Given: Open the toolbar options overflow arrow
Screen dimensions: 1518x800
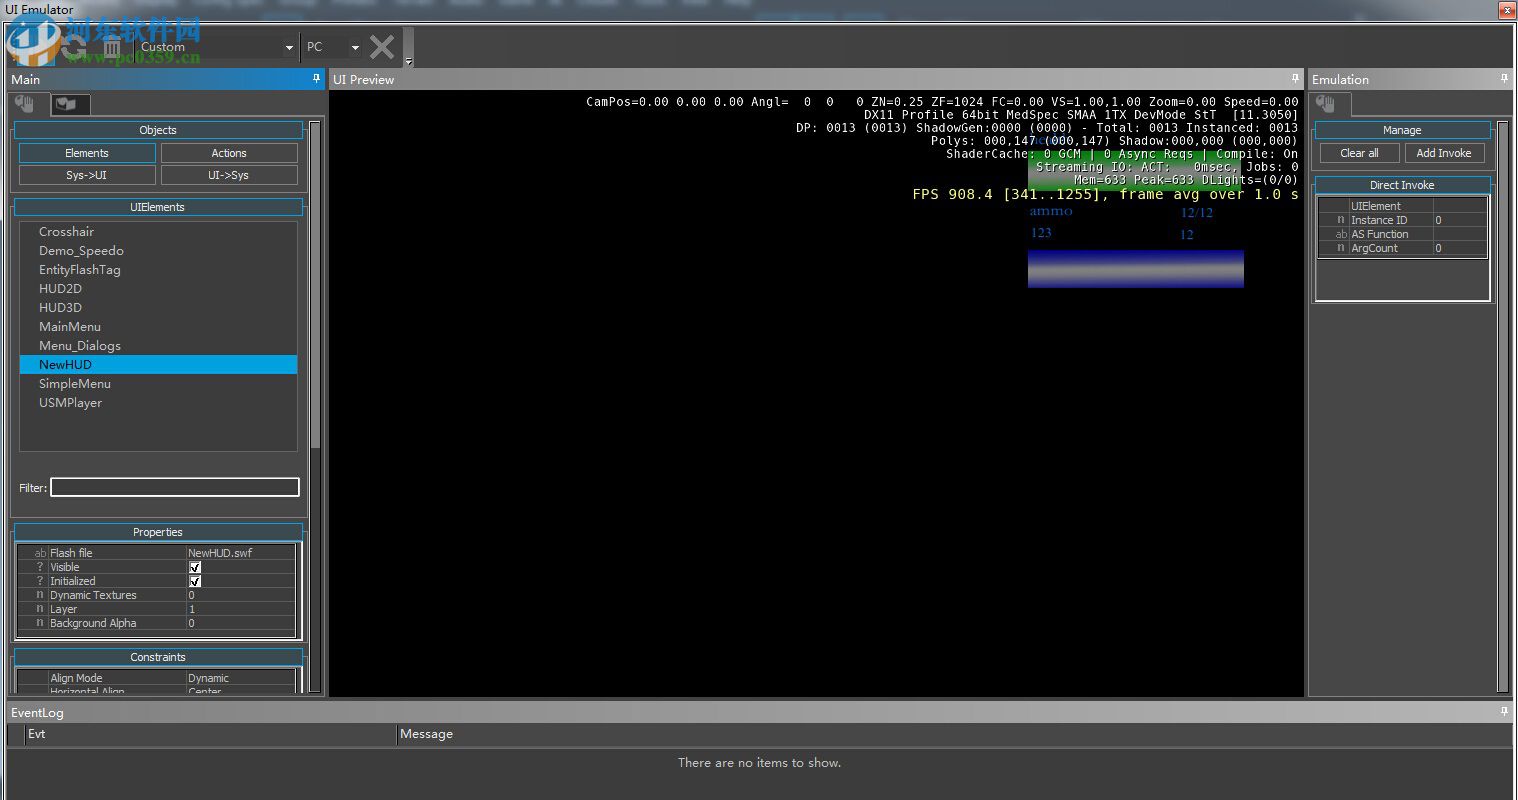Looking at the screenshot, I should pos(408,62).
